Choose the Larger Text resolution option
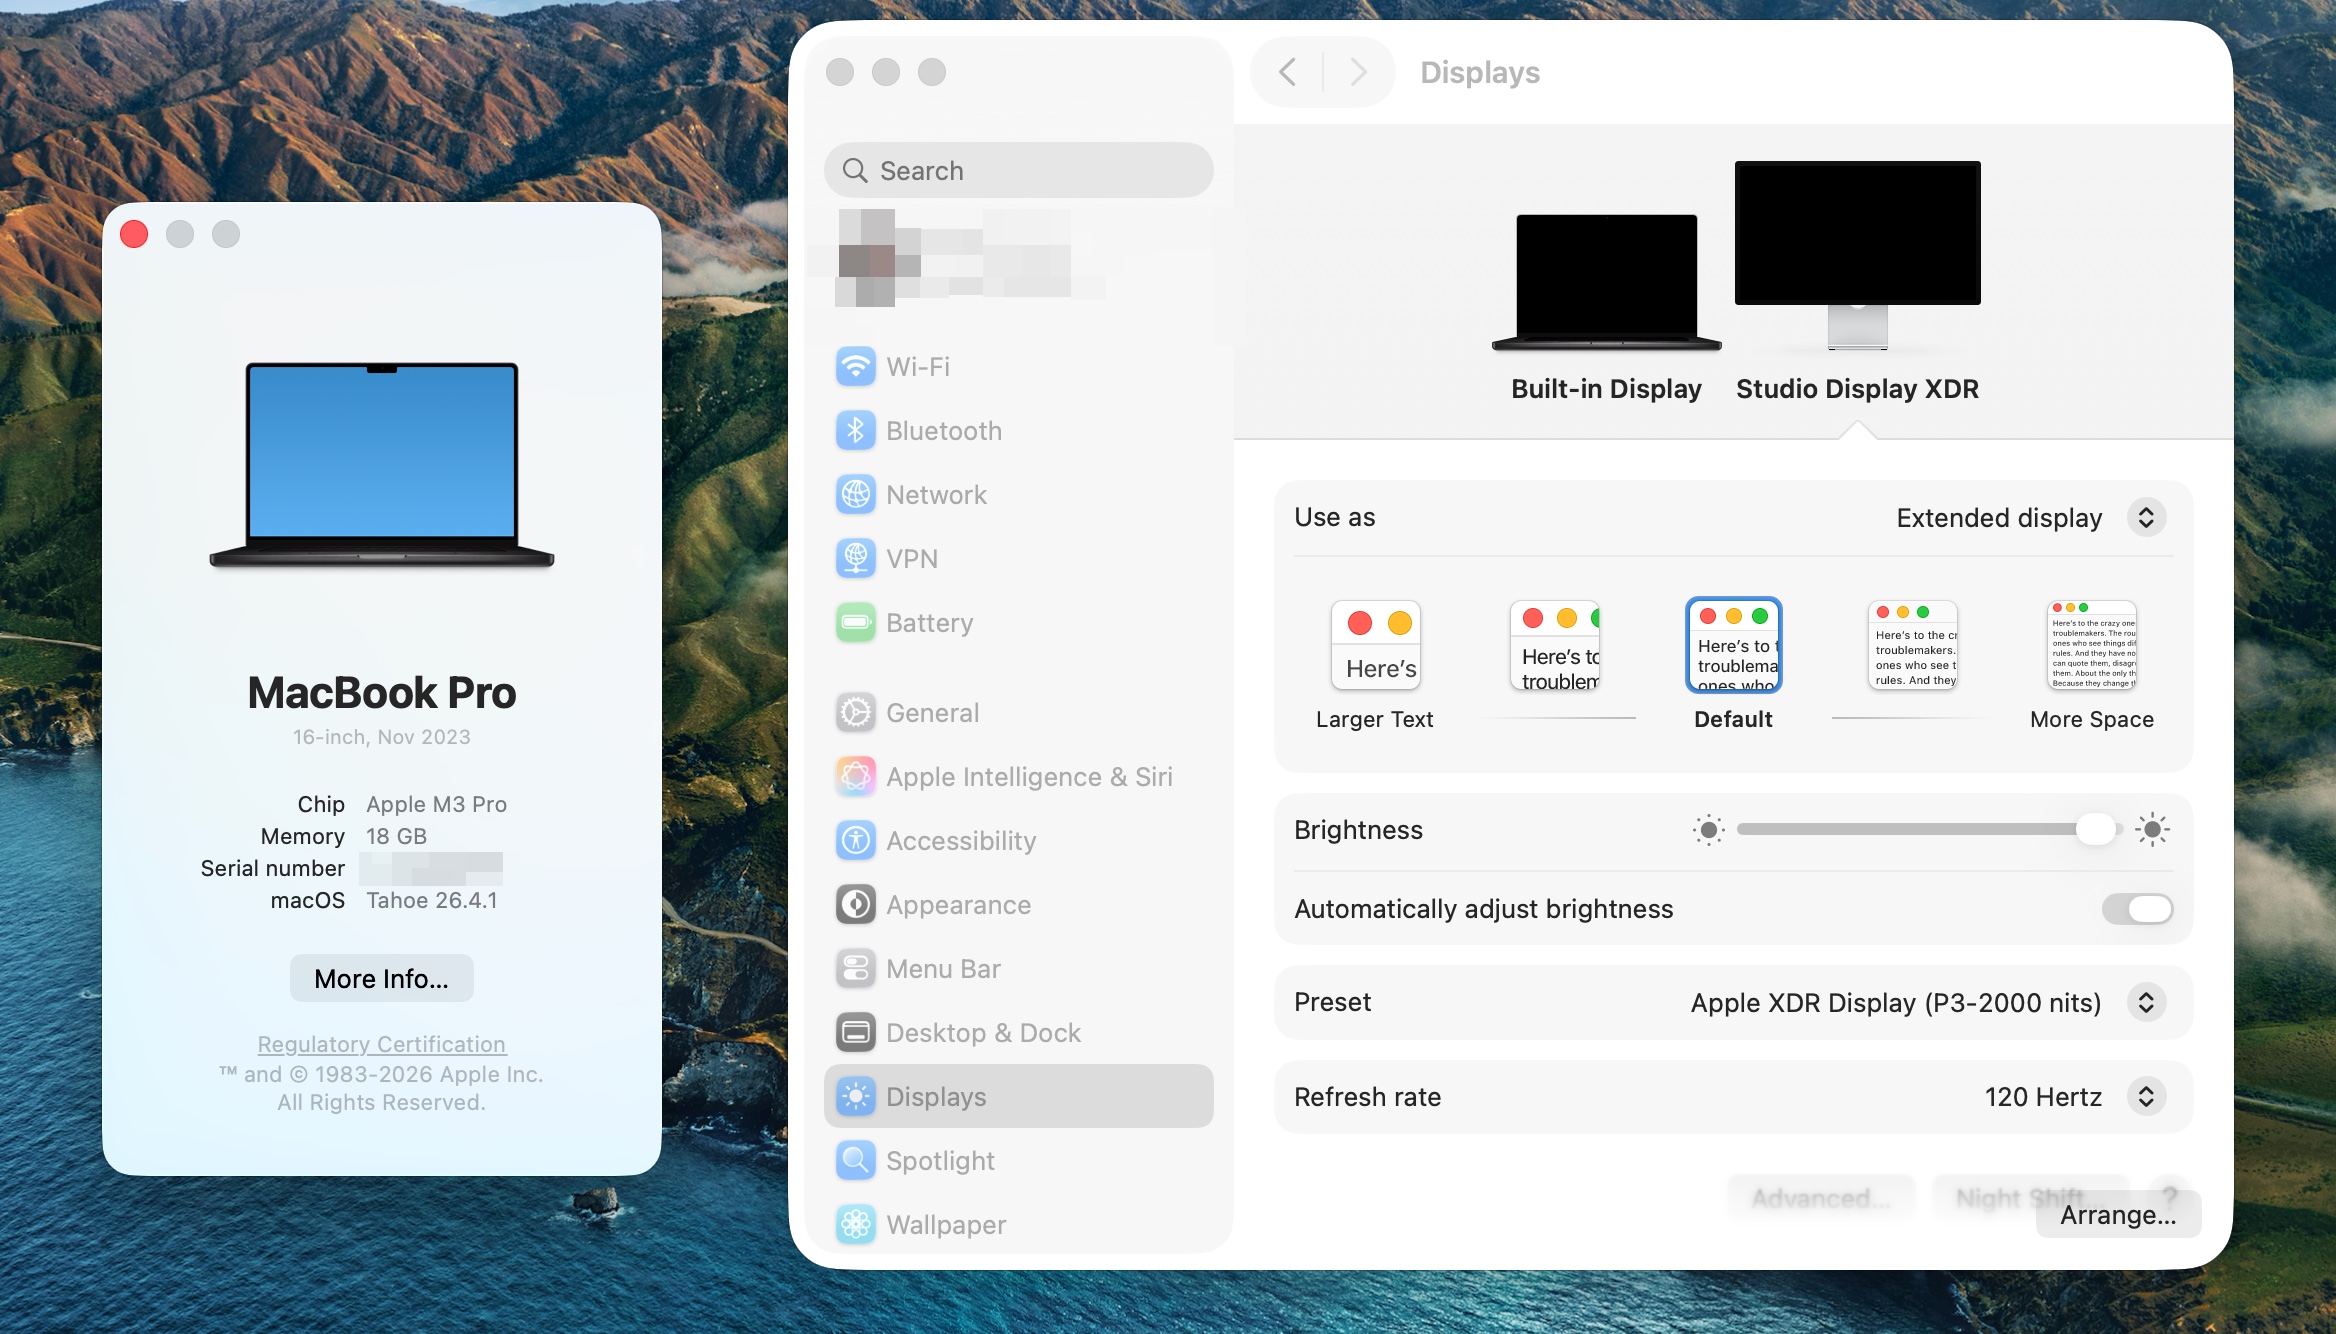The width and height of the screenshot is (2336, 1334). [x=1375, y=665]
